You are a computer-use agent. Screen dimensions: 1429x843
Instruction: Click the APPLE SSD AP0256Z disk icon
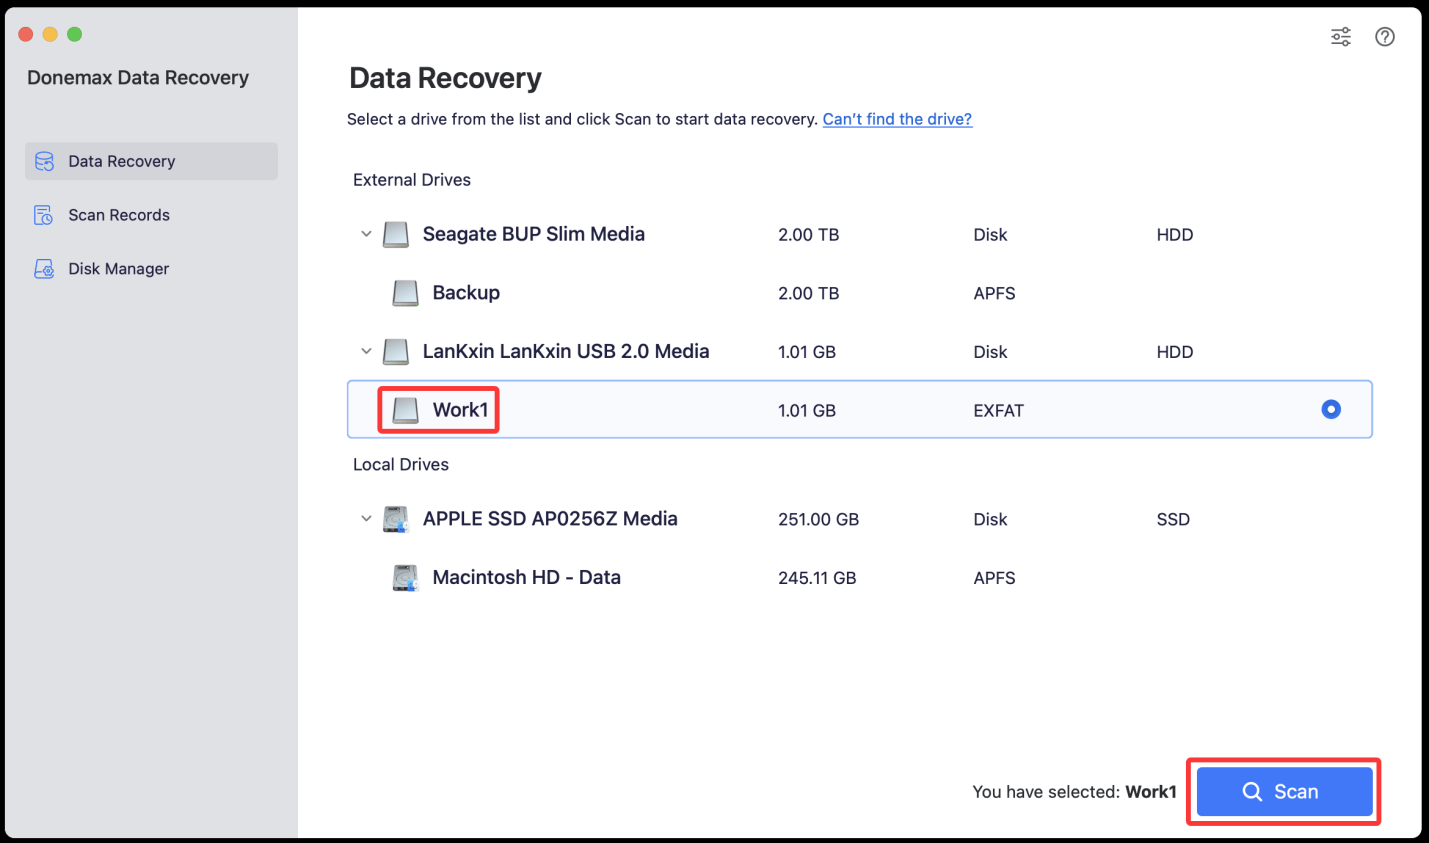click(x=396, y=518)
